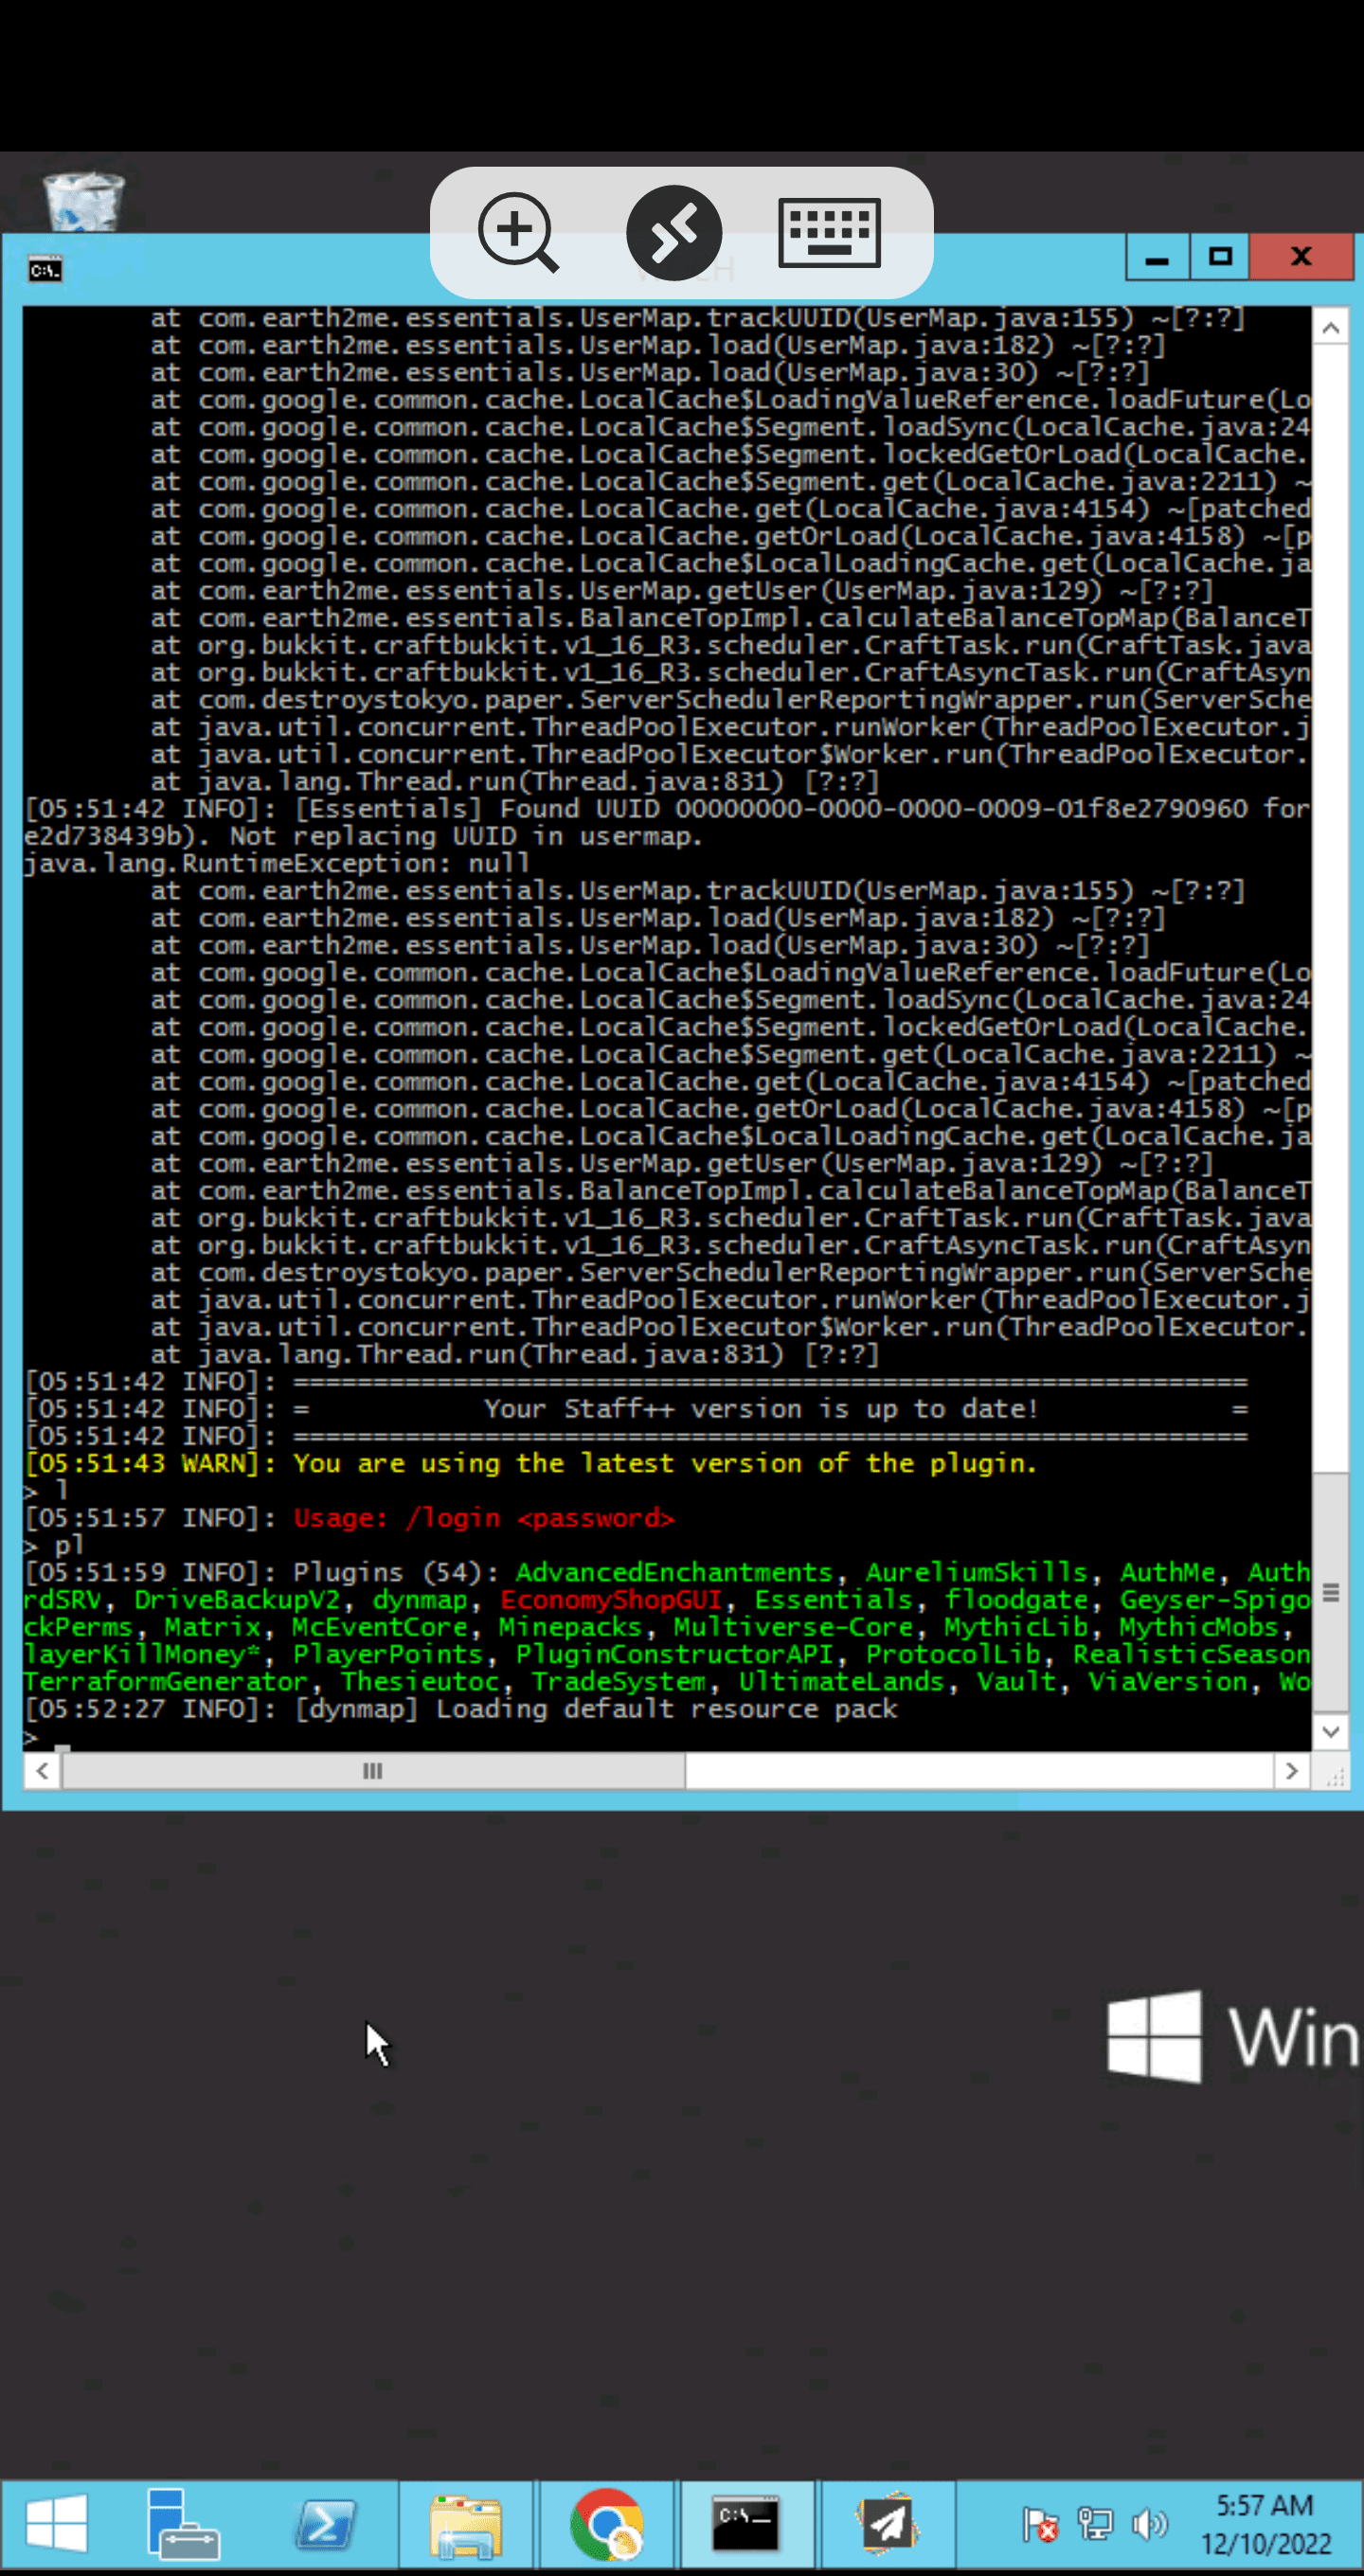Click the "[dynmap] Loading default resource pack" line
This screenshot has height=2576, width=1364.
pyautogui.click(x=596, y=1709)
